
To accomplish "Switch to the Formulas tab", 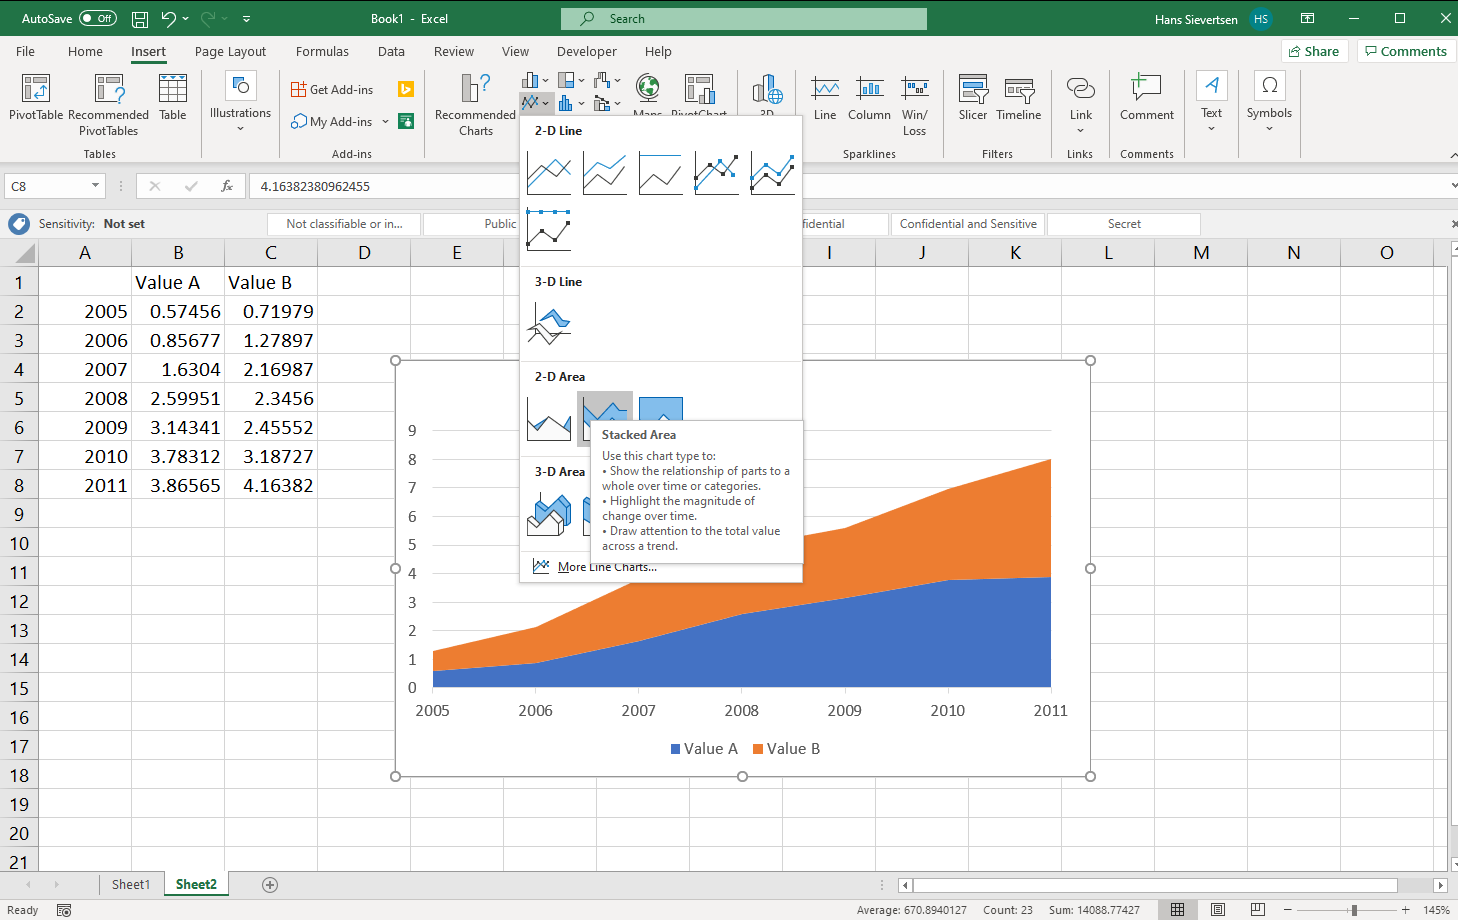I will (322, 51).
